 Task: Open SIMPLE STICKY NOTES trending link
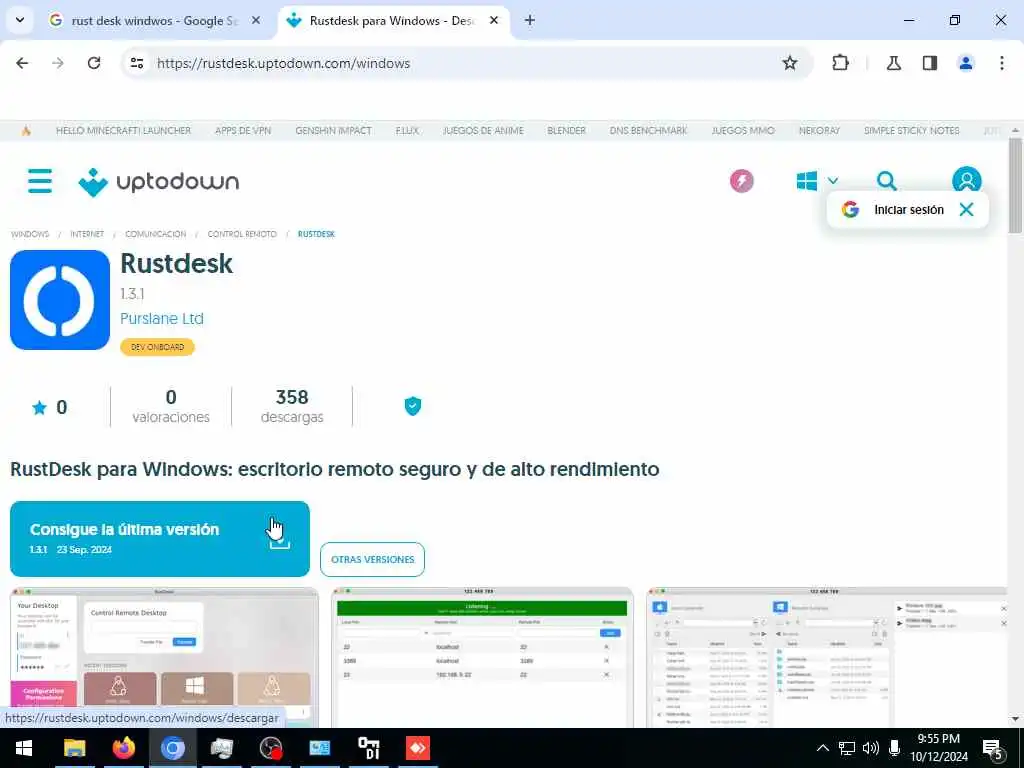912,131
